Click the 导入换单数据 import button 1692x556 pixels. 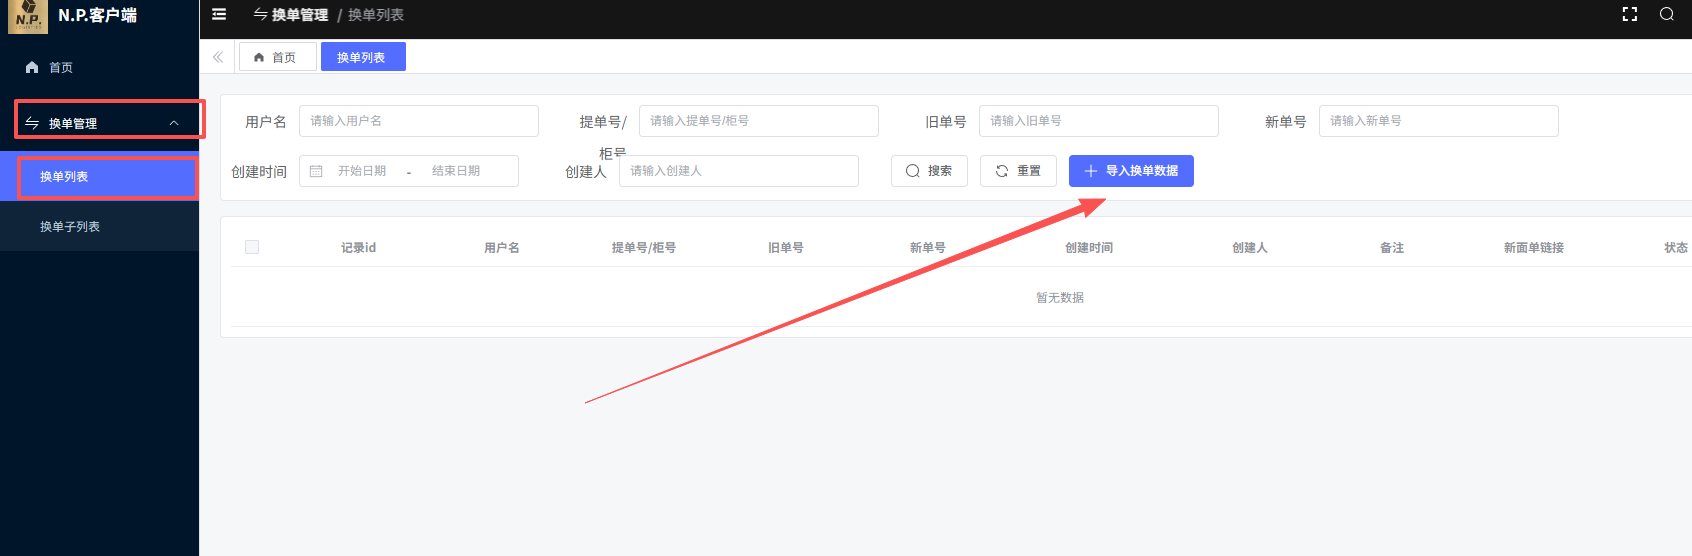1131,171
